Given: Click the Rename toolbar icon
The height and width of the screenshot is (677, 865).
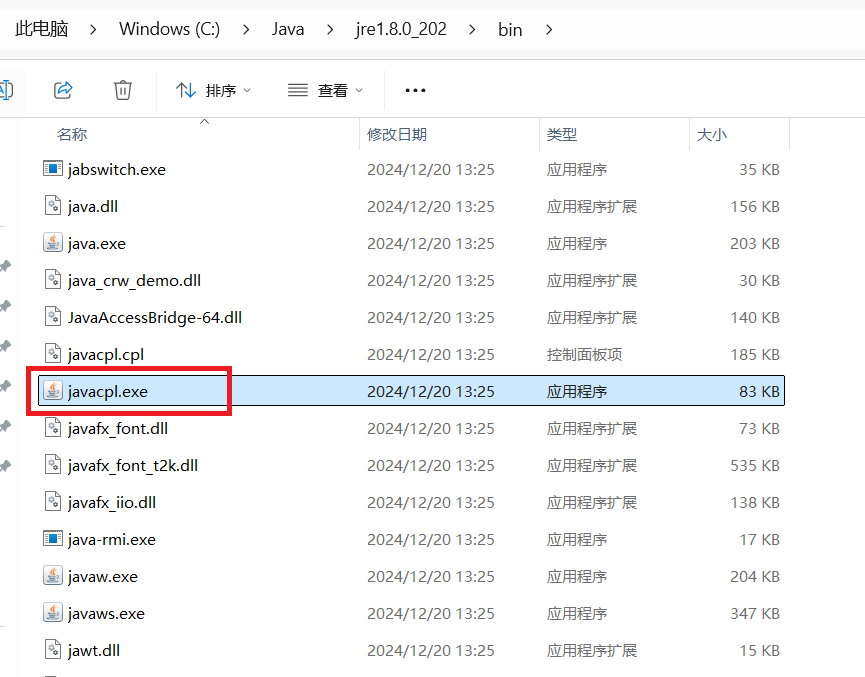Looking at the screenshot, I should (x=6, y=89).
